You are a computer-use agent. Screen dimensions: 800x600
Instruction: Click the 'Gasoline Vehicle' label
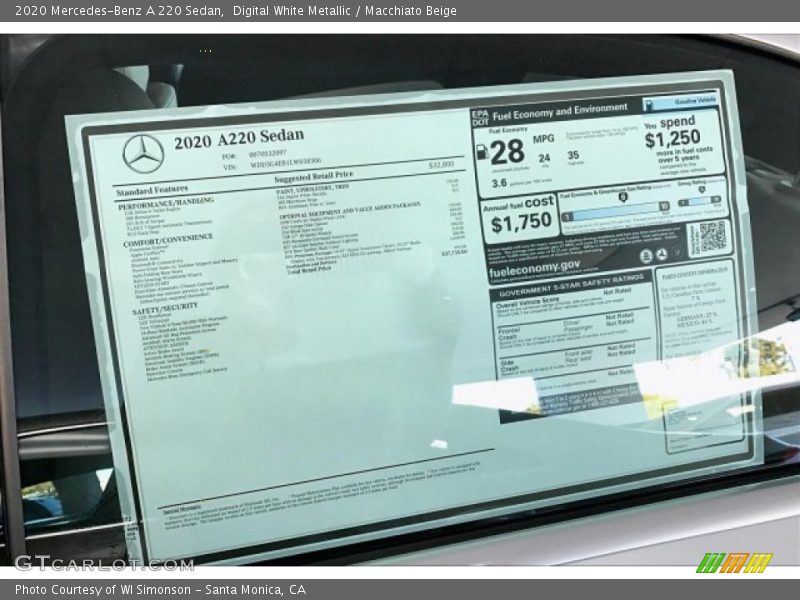pos(695,102)
